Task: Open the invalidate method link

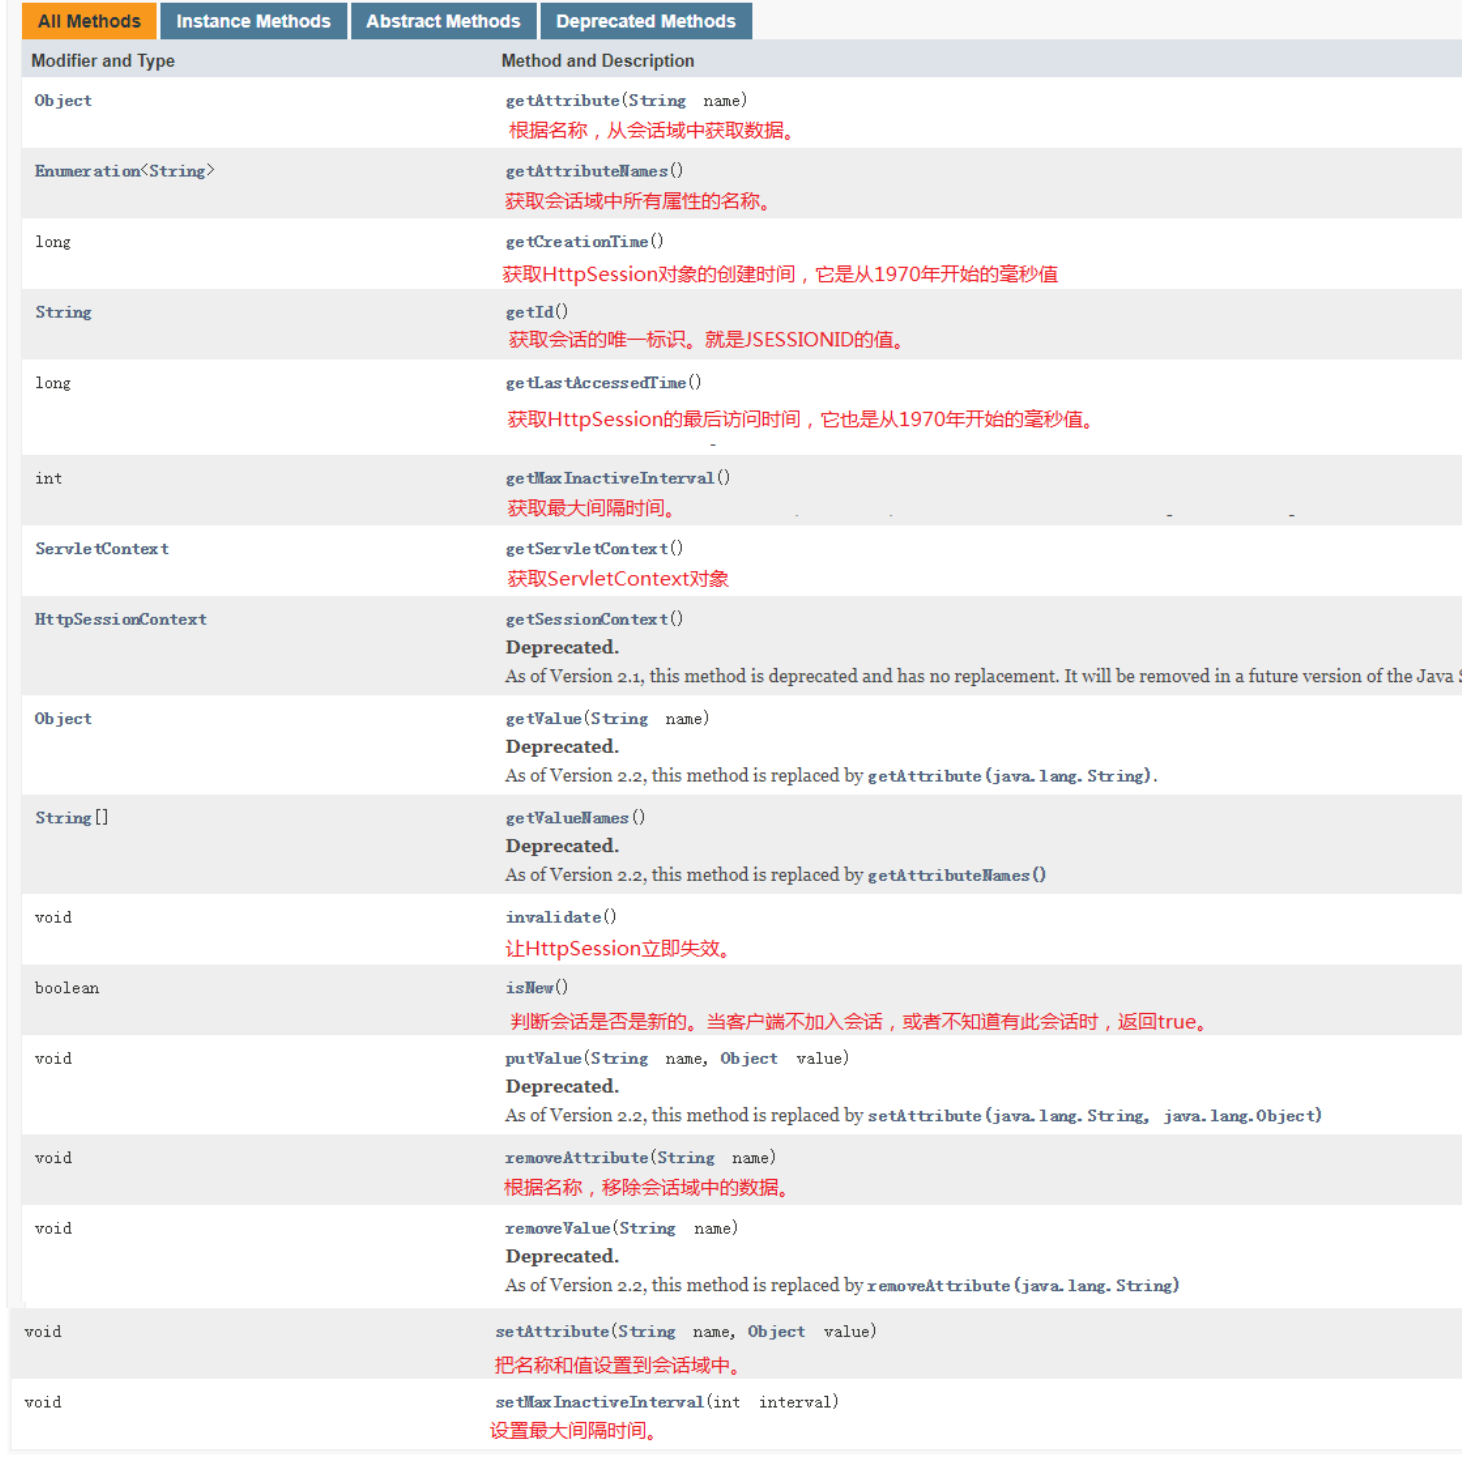Action: 553,917
